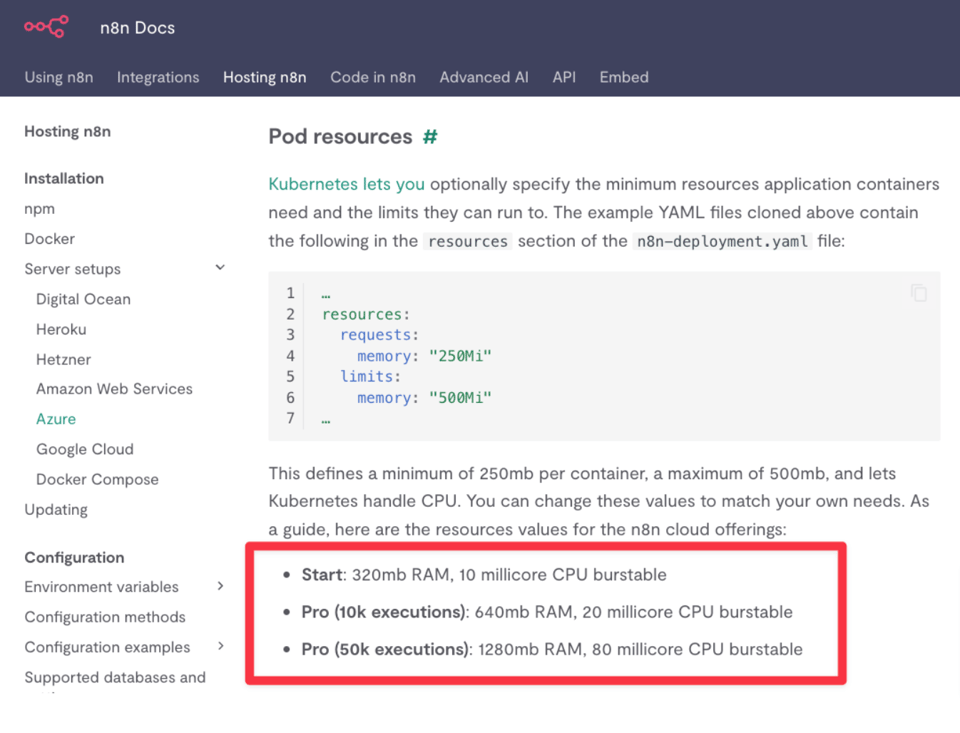Open the 'Supported databases and' sidebar link
The height and width of the screenshot is (733, 960).
point(115,677)
